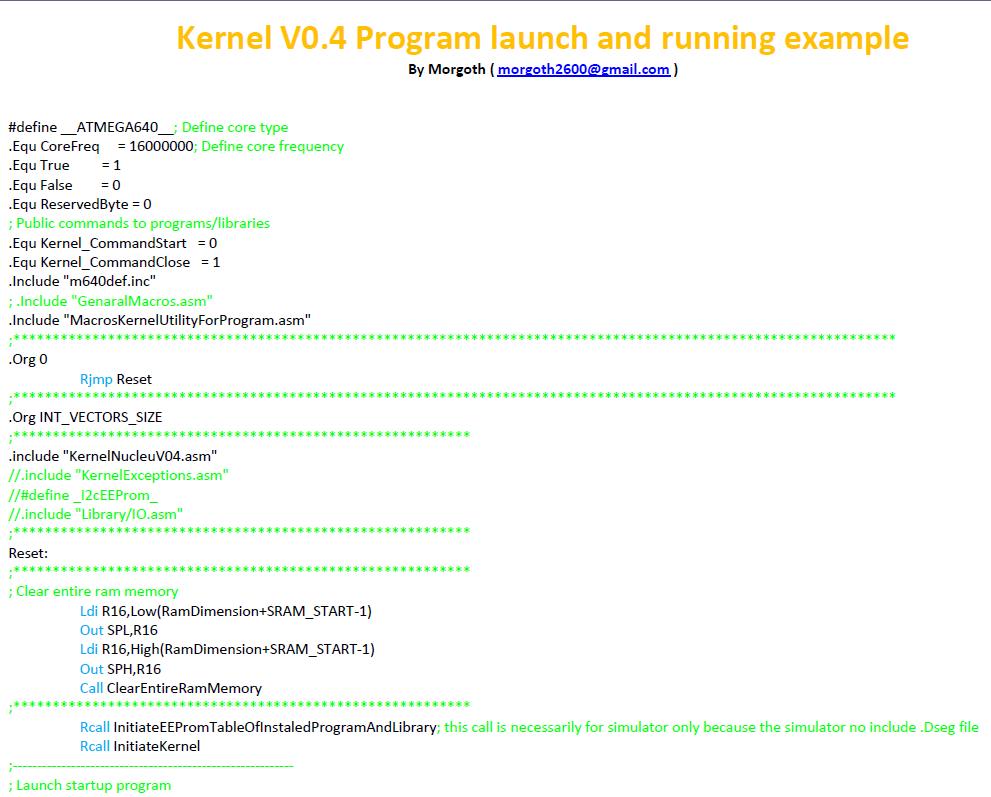
Task: Click the 'Reset:' label
Action: coord(28,554)
